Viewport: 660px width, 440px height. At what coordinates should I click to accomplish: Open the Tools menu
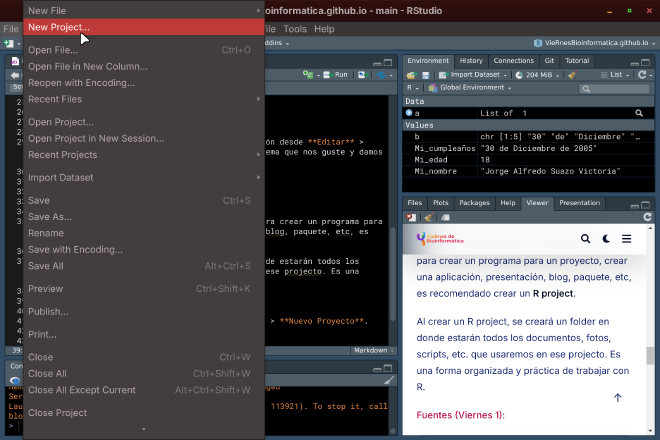pos(295,29)
